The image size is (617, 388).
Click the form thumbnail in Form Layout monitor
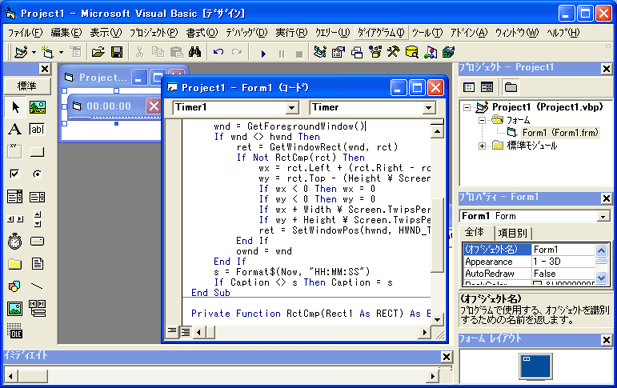pos(527,358)
